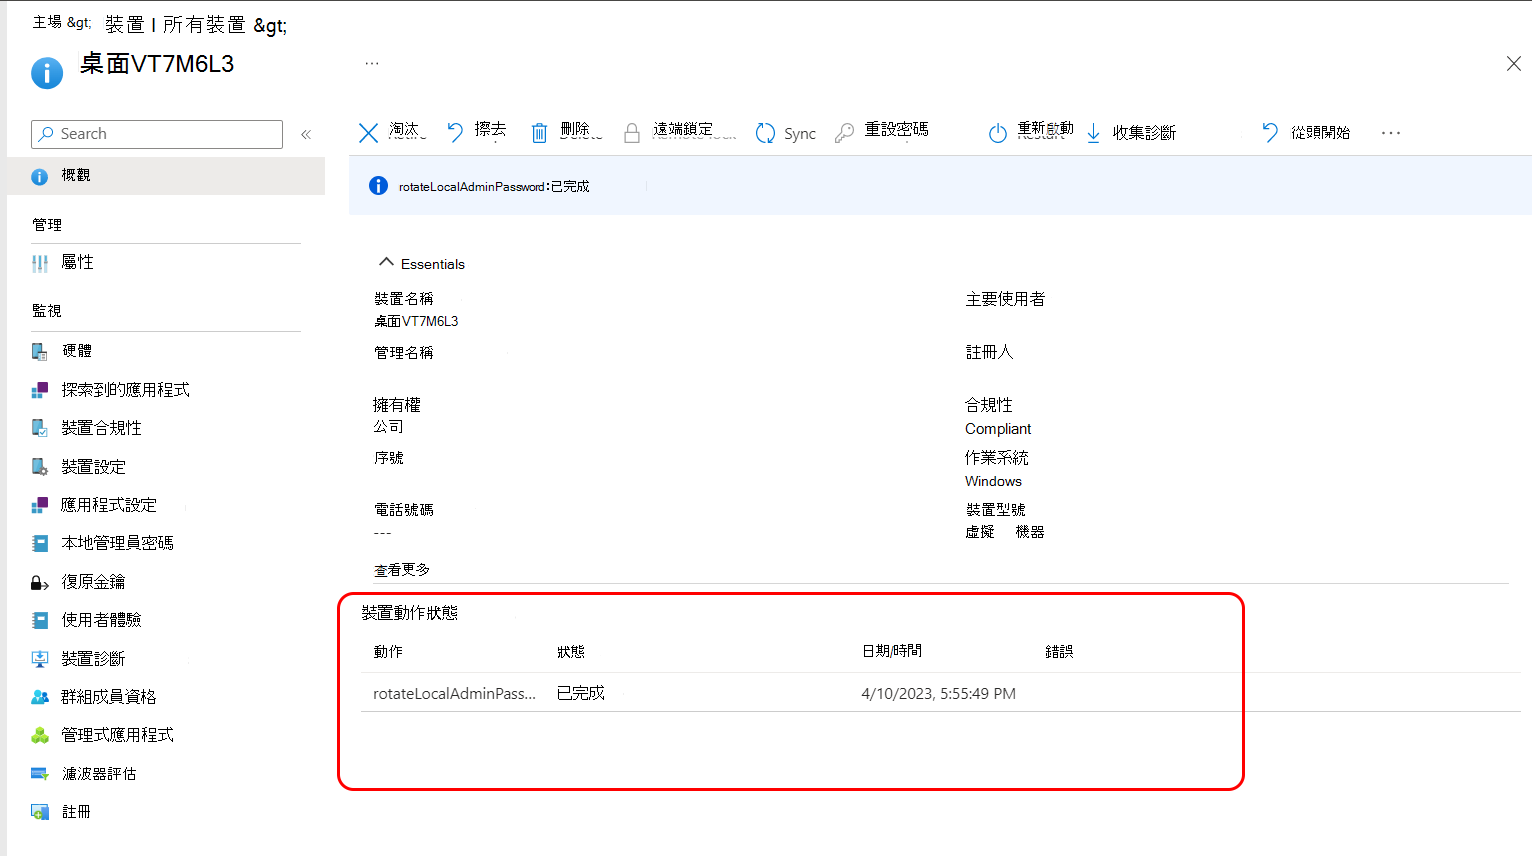Screen dimensions: 1532x856
Task: Collapse the sidebar with the double-chevron icon
Action: click(306, 134)
